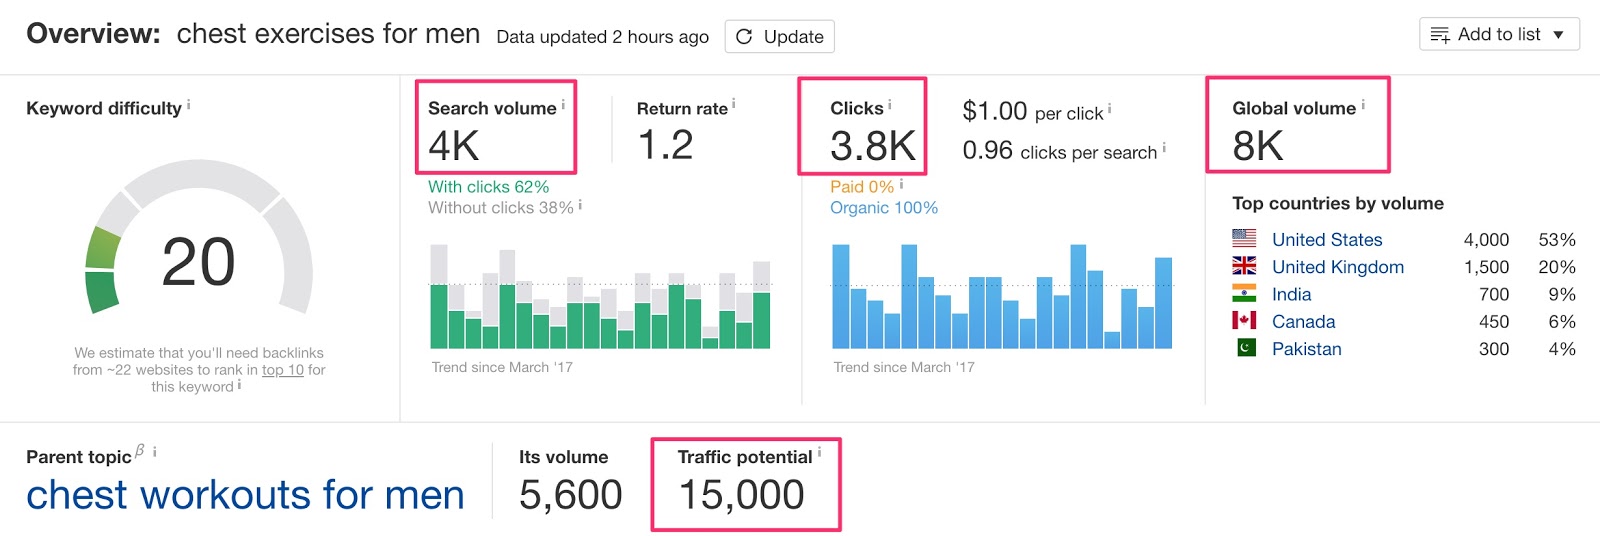Click Canada volume value 450
The width and height of the screenshot is (1600, 536).
point(1494,322)
